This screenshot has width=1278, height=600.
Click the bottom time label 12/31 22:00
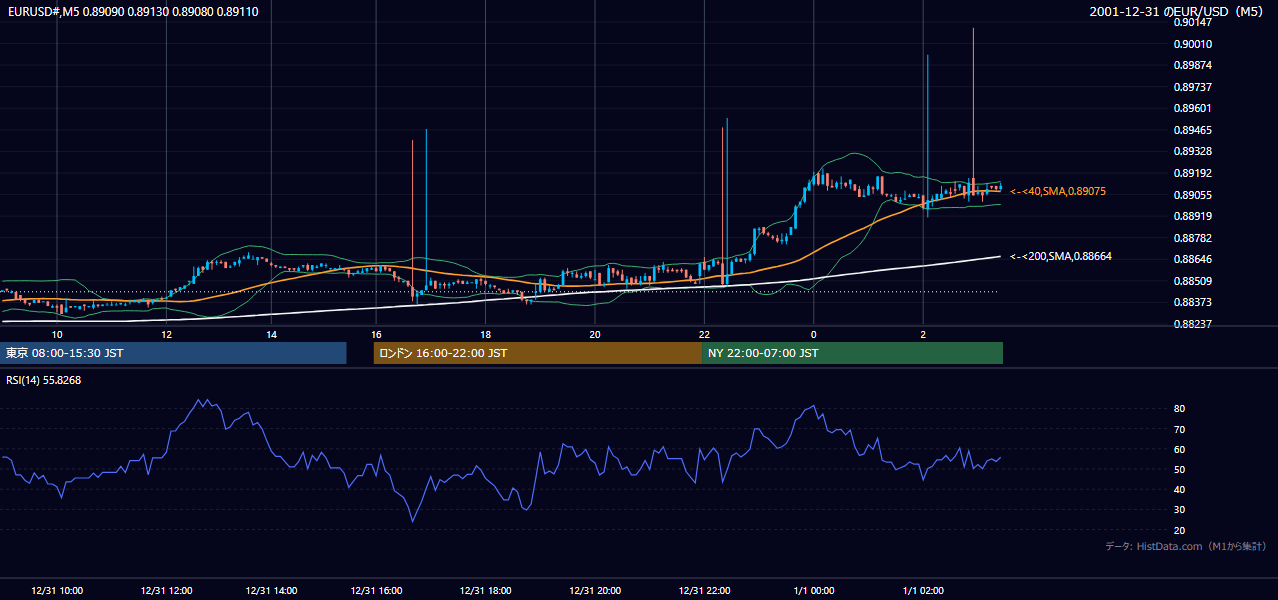point(705,590)
